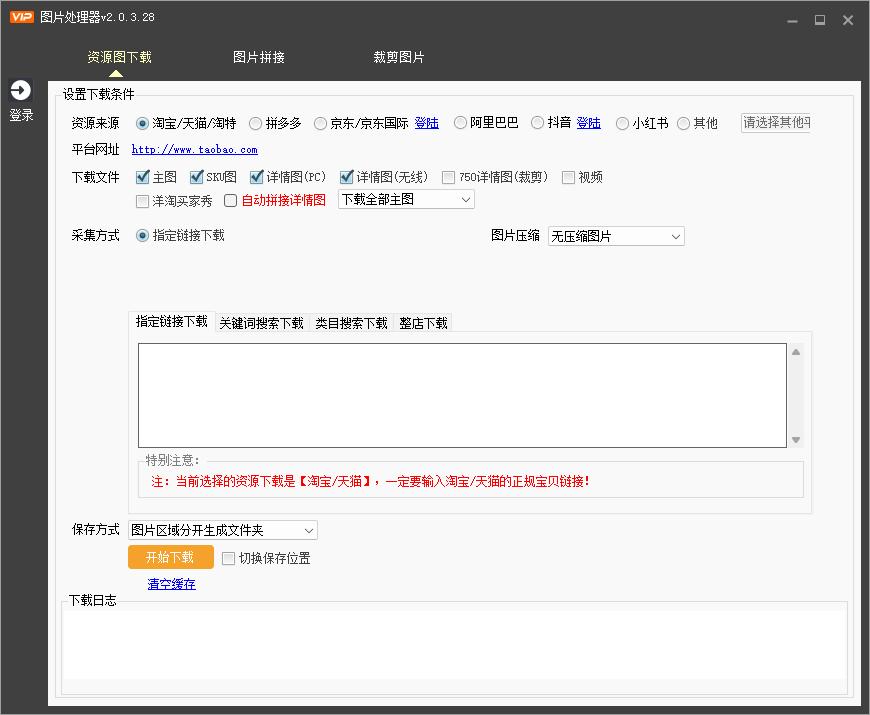This screenshot has width=870, height=715.
Task: Check 切换保存位置 checkbox
Action: point(228,559)
